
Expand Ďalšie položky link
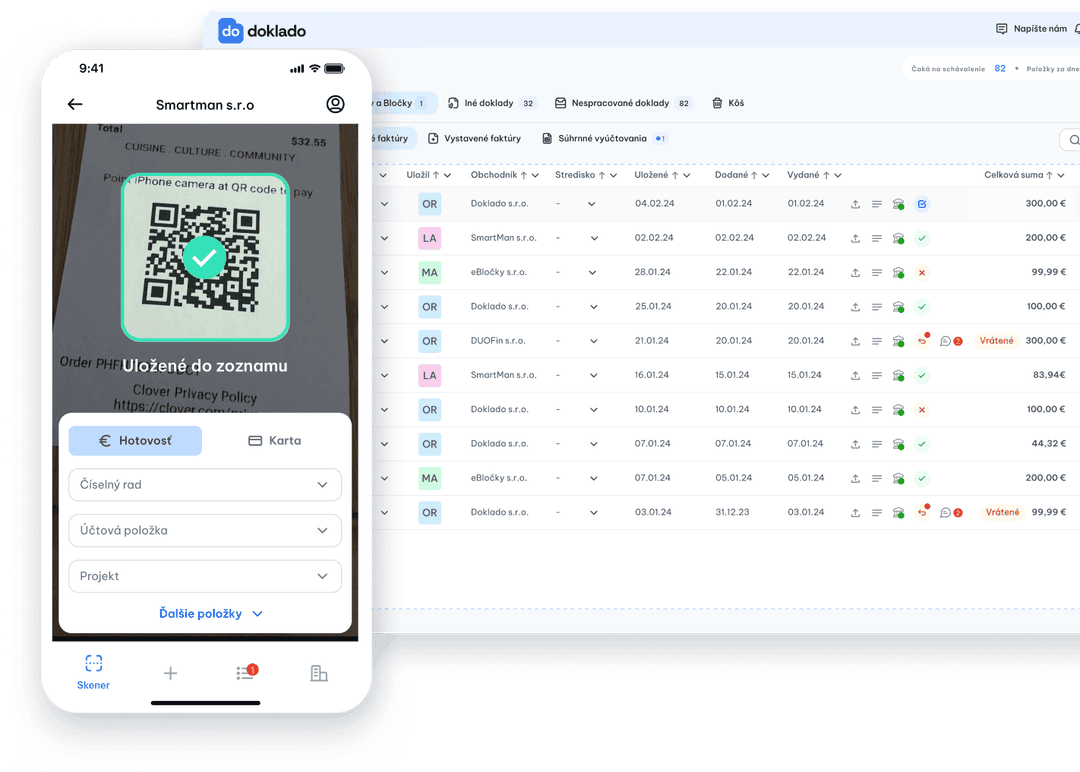(210, 614)
